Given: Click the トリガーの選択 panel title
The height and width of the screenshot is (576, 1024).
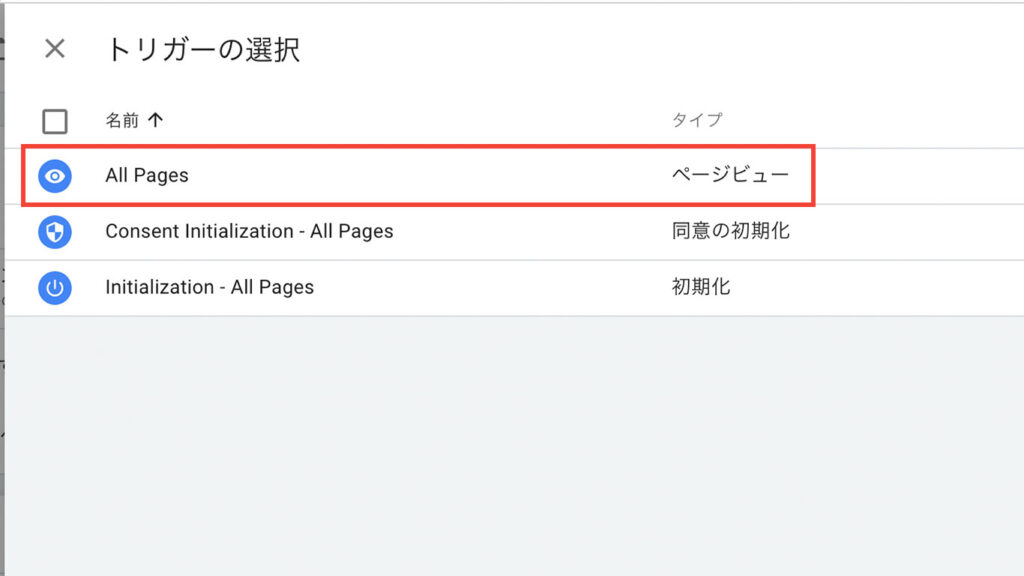Looking at the screenshot, I should point(203,50).
